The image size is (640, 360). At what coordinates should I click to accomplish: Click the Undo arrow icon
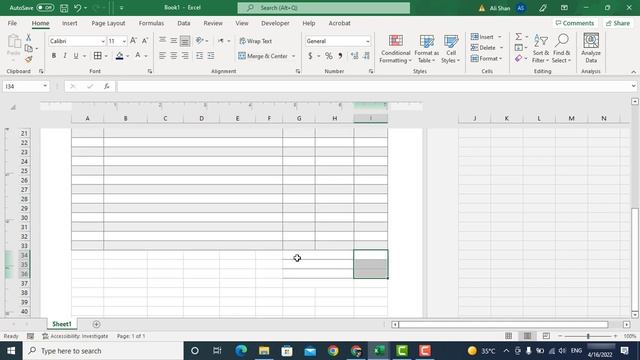pyautogui.click(x=78, y=8)
